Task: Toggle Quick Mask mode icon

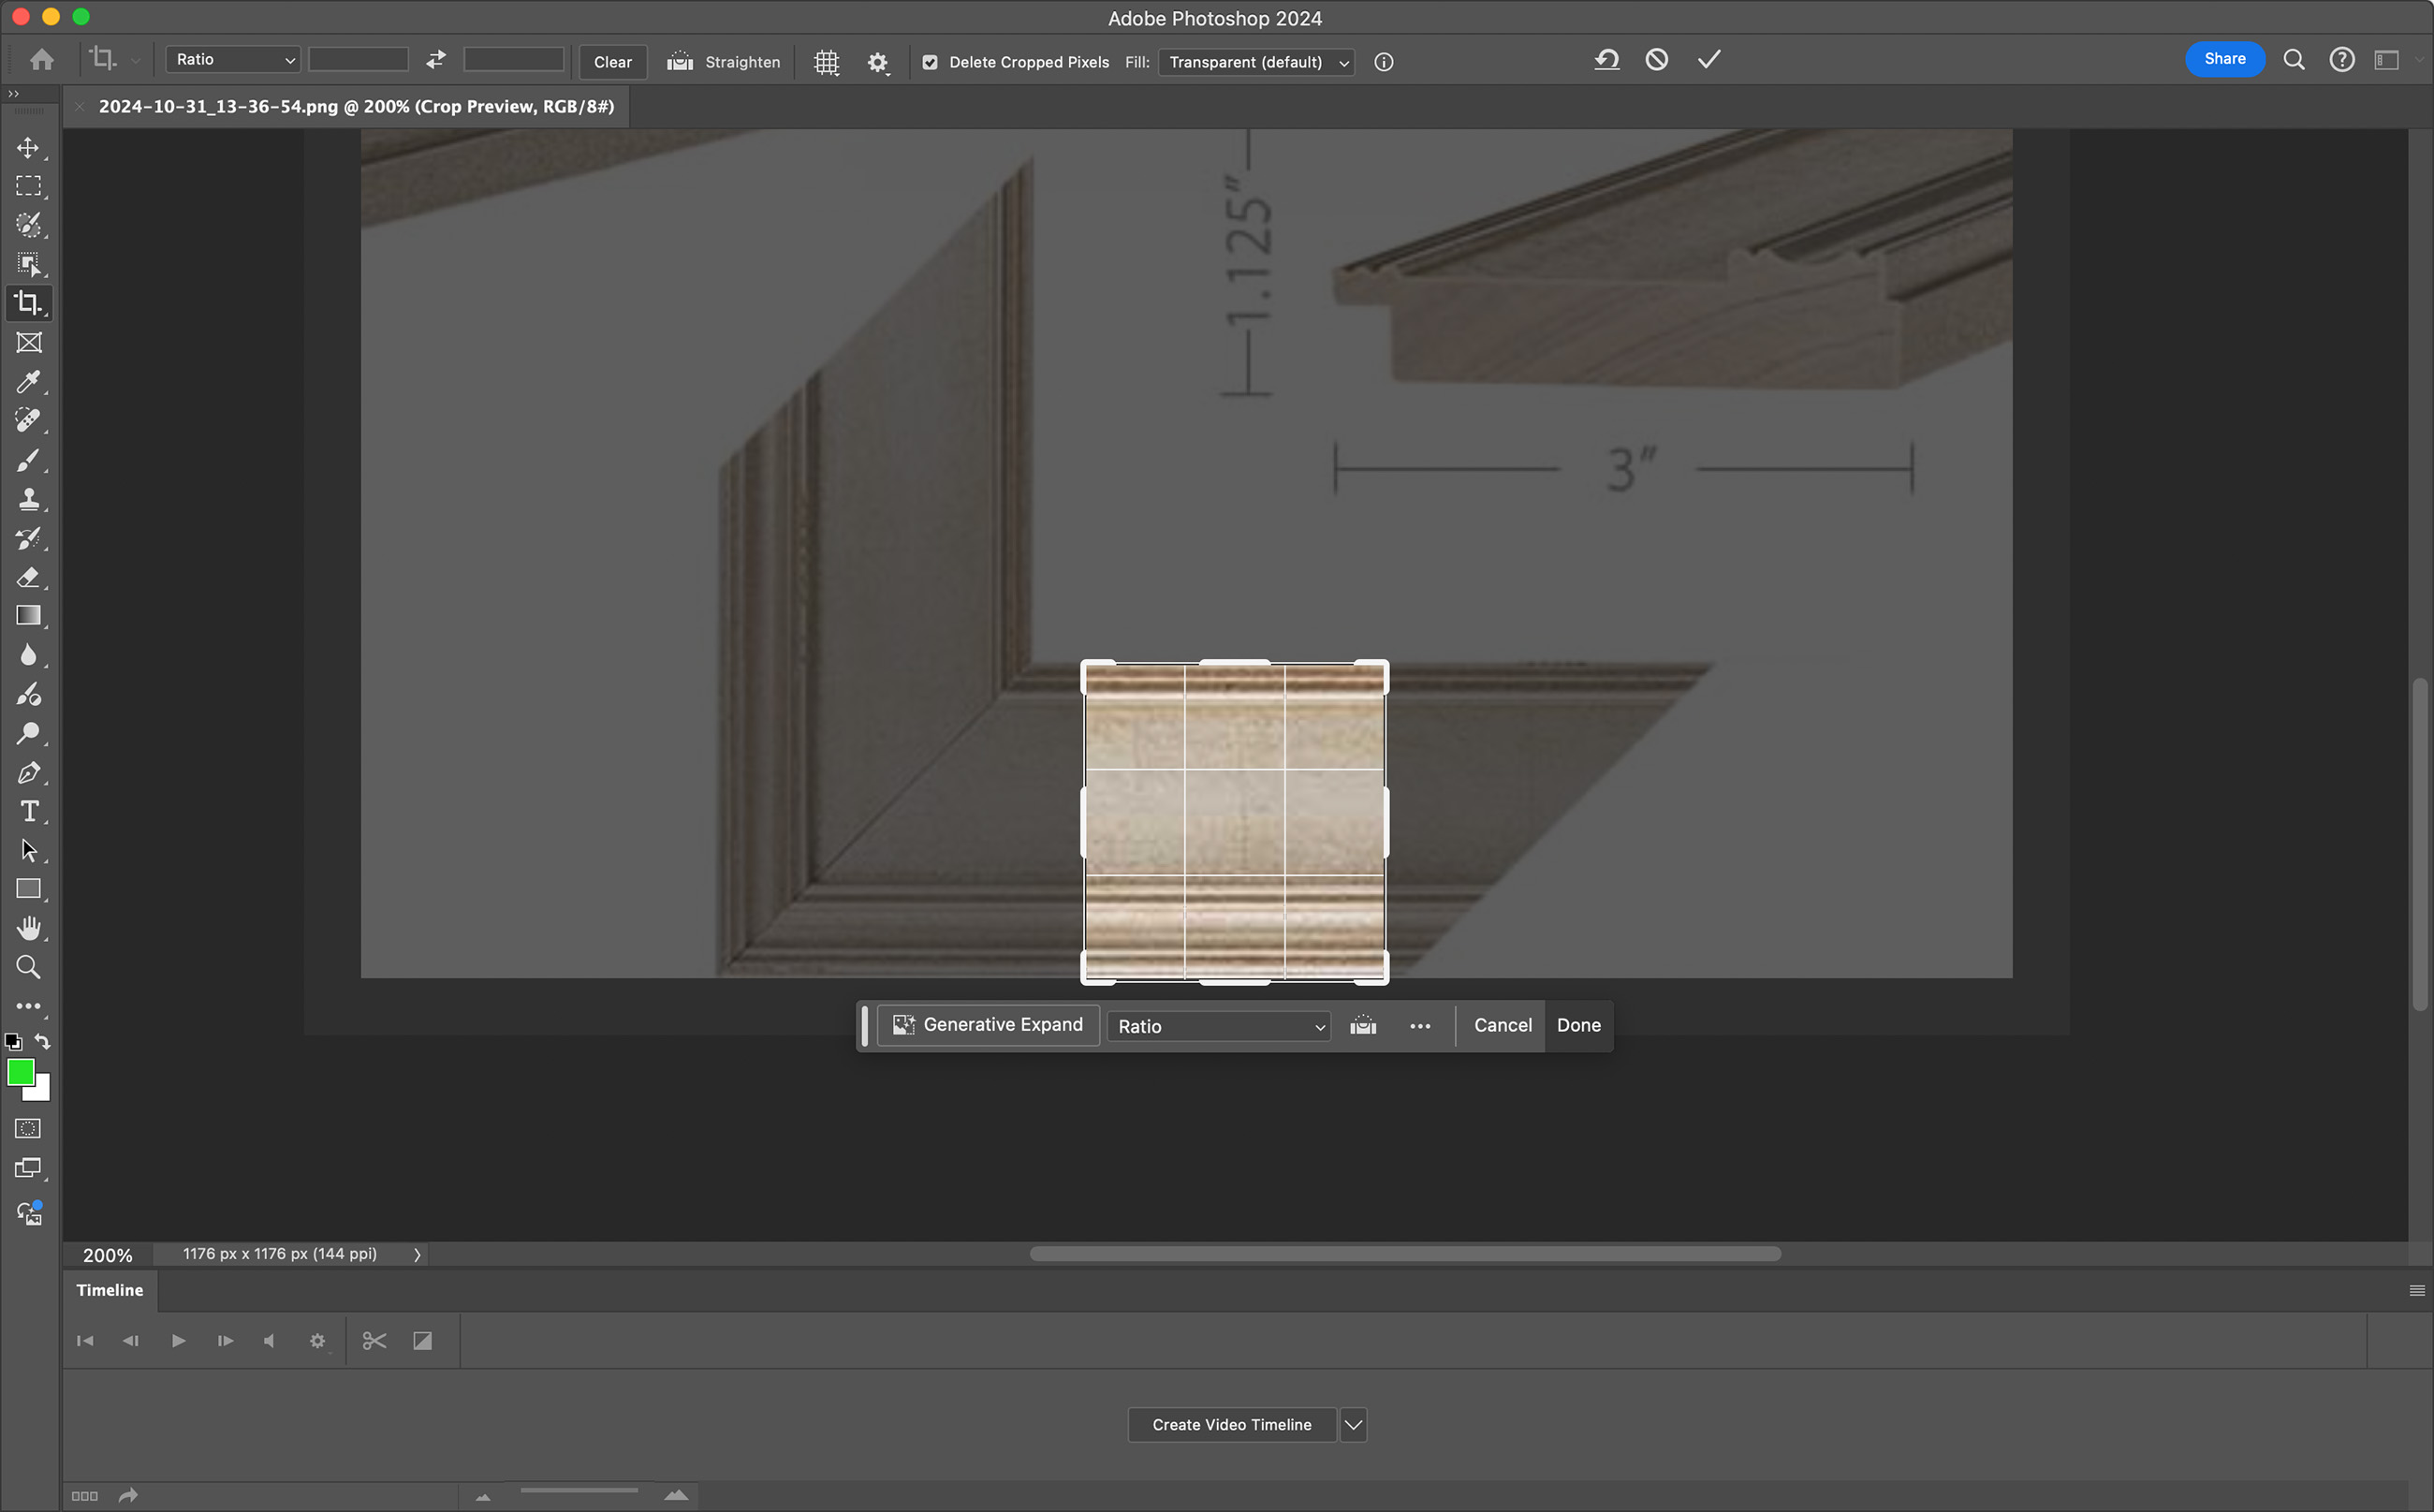Action: 28,1129
